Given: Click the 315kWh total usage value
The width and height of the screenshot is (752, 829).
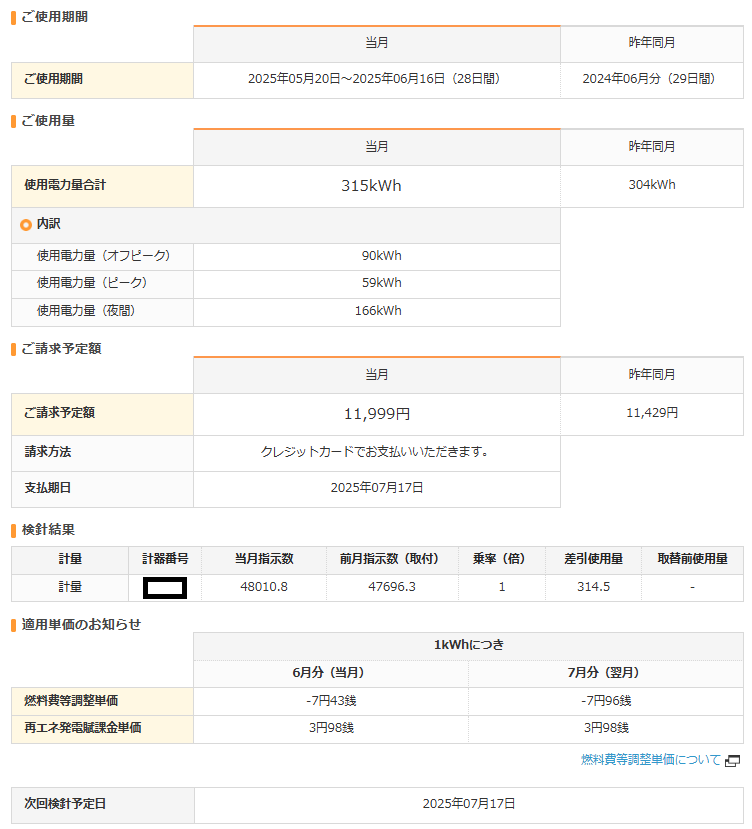Looking at the screenshot, I should [371, 186].
